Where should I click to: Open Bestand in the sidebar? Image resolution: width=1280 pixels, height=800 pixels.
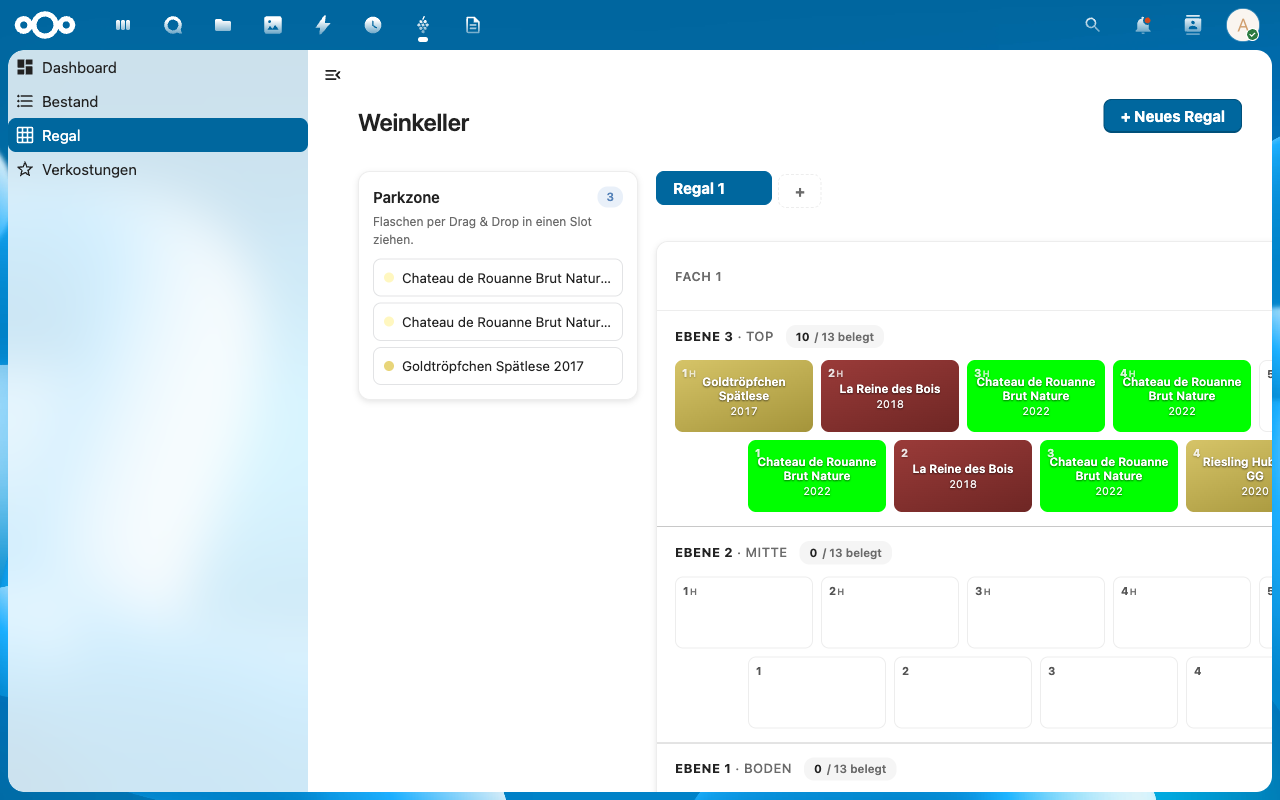pyautogui.click(x=158, y=101)
